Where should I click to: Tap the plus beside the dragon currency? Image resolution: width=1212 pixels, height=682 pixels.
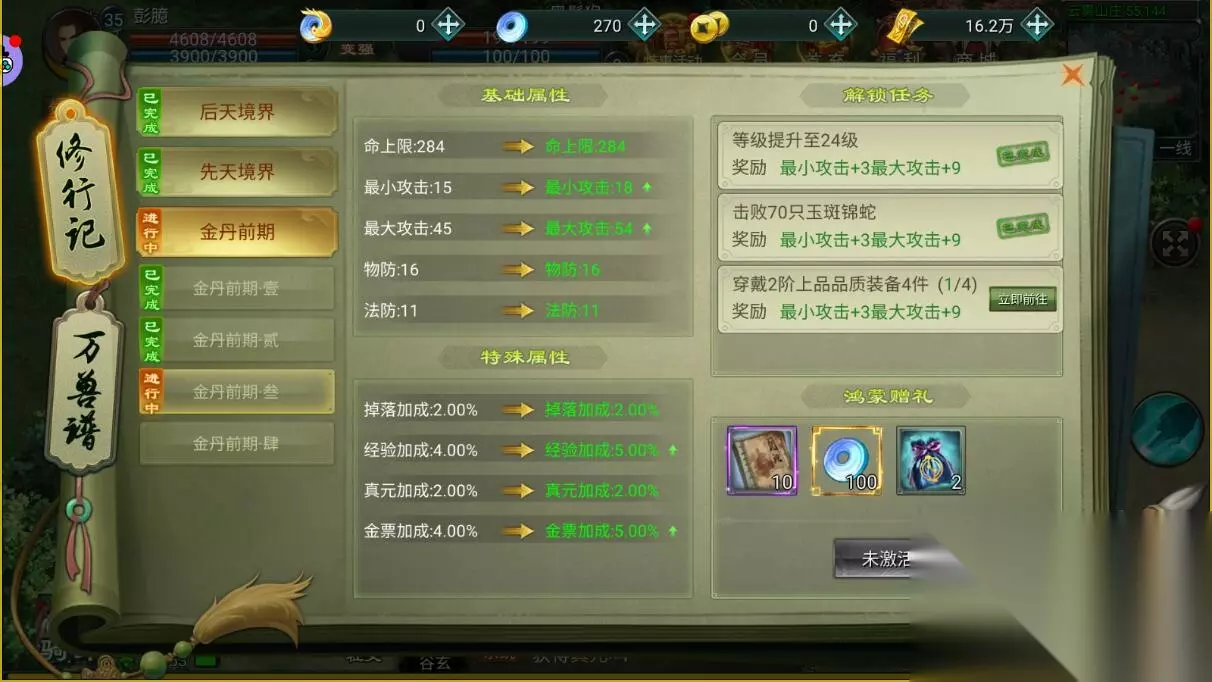[x=447, y=25]
